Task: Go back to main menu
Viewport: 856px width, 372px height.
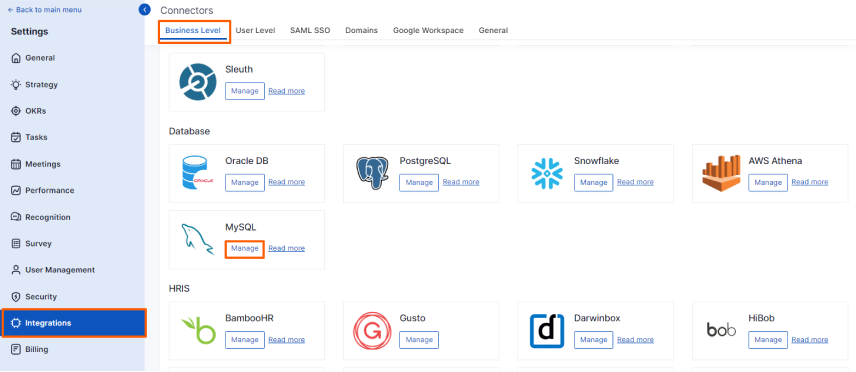Action: [45, 10]
